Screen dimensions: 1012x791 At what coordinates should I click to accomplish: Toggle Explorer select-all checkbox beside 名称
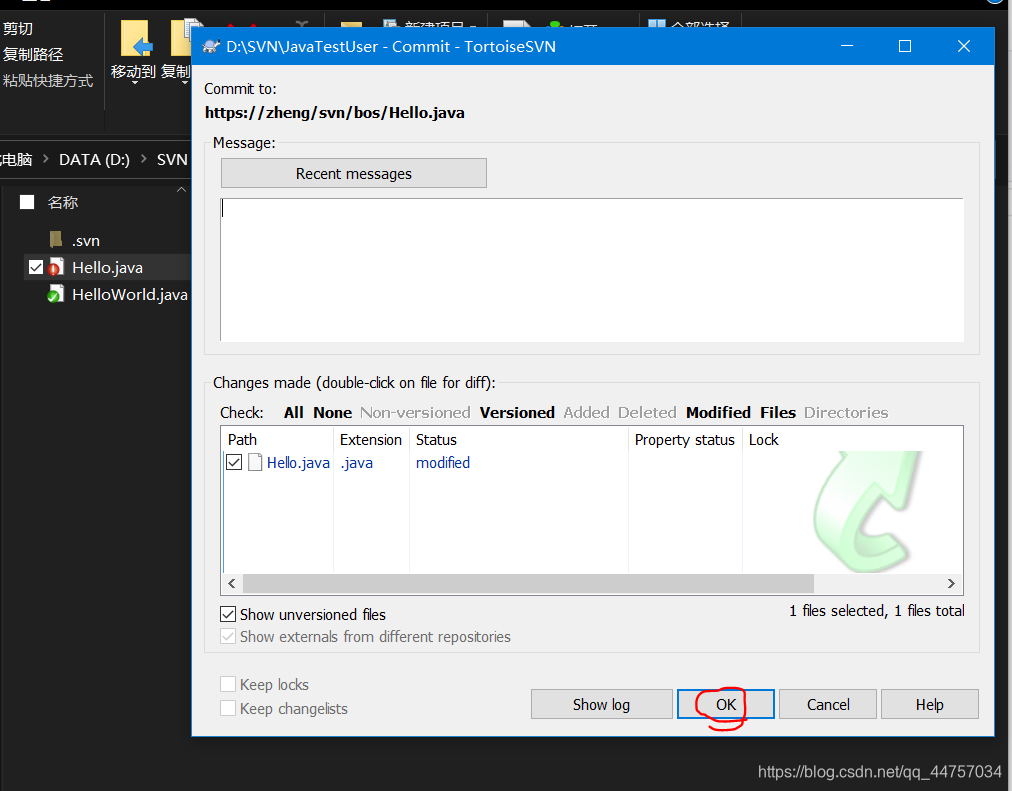click(27, 203)
